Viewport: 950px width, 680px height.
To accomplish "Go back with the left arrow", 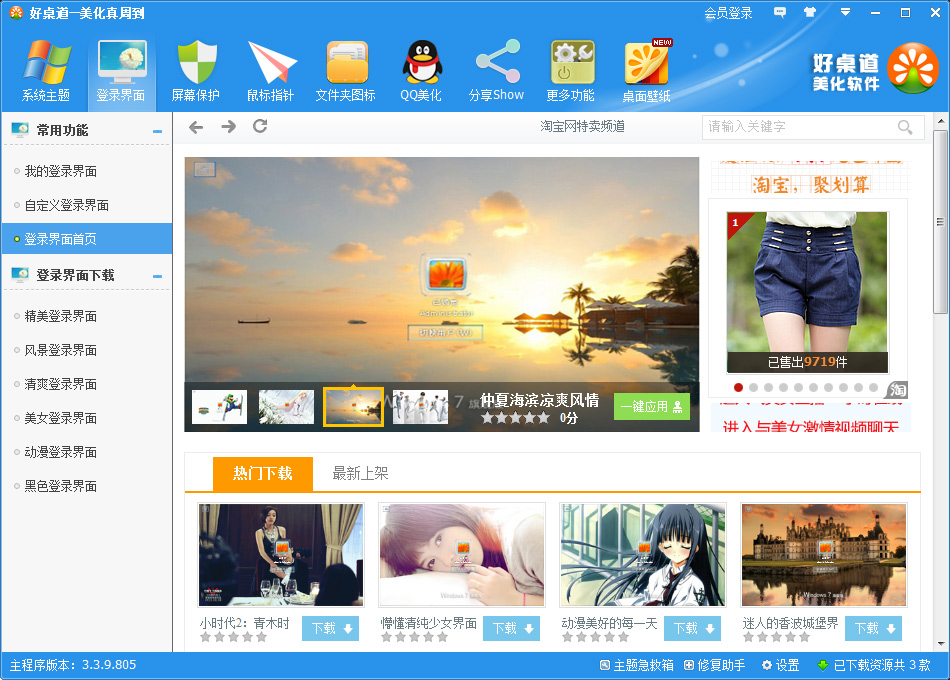I will click(x=196, y=127).
